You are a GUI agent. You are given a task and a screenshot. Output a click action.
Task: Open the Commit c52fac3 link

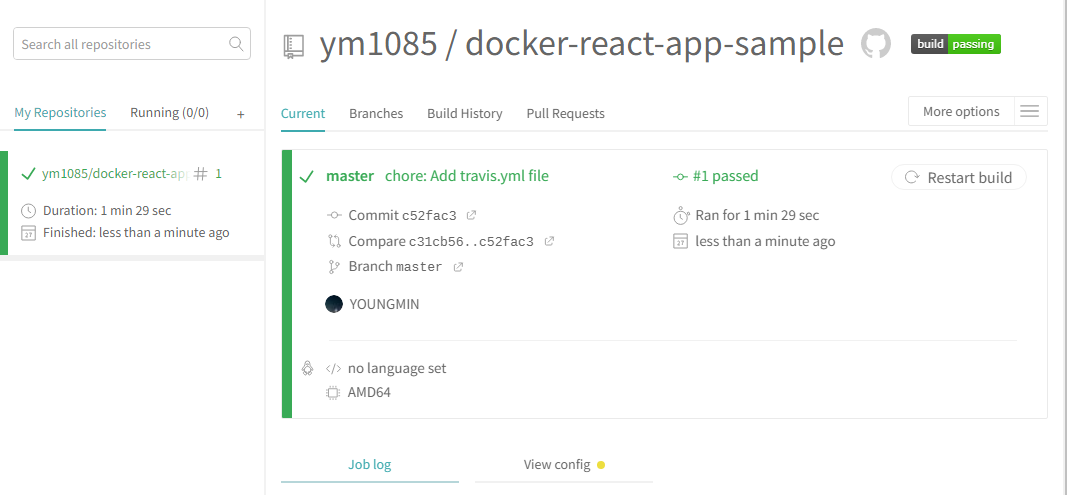(x=402, y=215)
